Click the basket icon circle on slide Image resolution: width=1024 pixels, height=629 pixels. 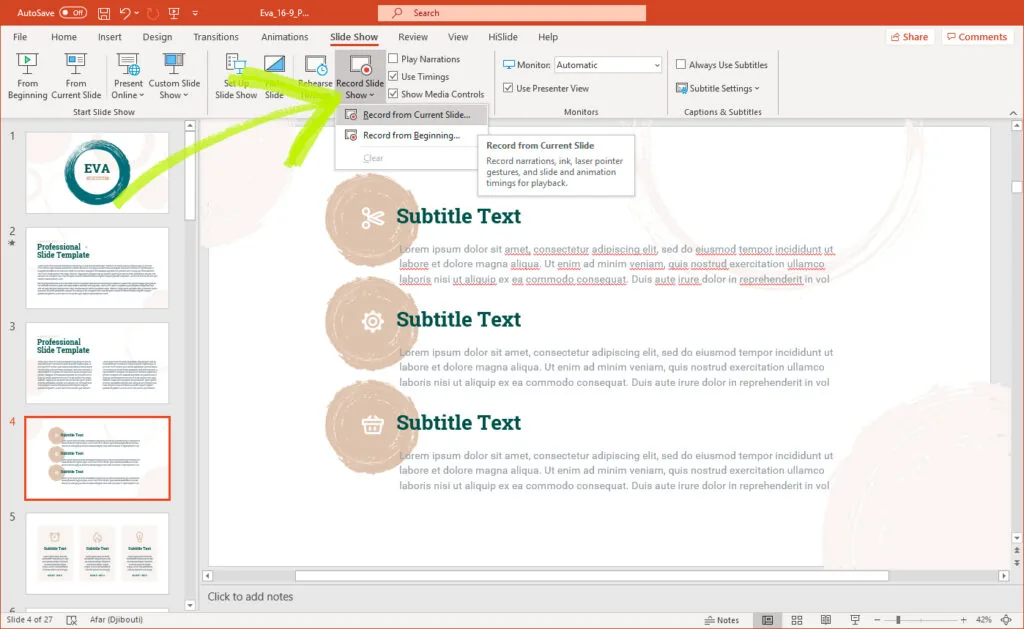point(372,425)
